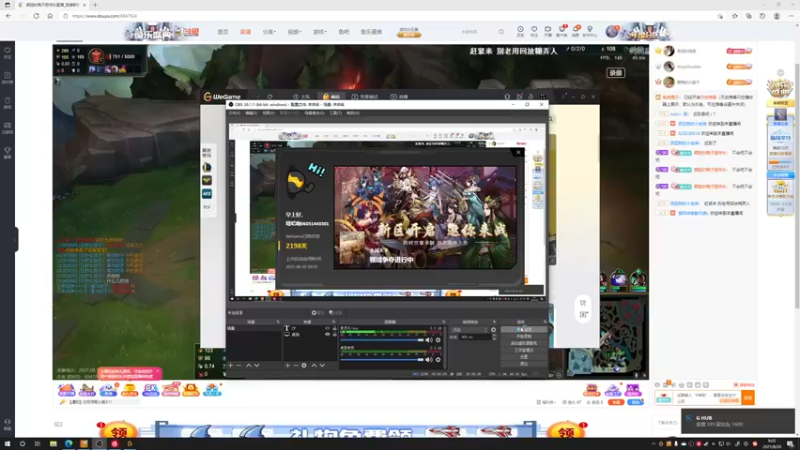Open source properties gear in Sources panel
The width and height of the screenshot is (800, 450).
[x=304, y=365]
